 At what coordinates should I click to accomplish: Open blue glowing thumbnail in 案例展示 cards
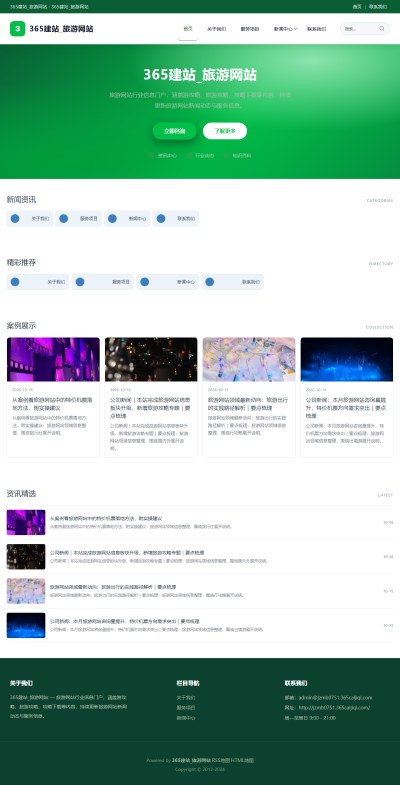coord(347,359)
